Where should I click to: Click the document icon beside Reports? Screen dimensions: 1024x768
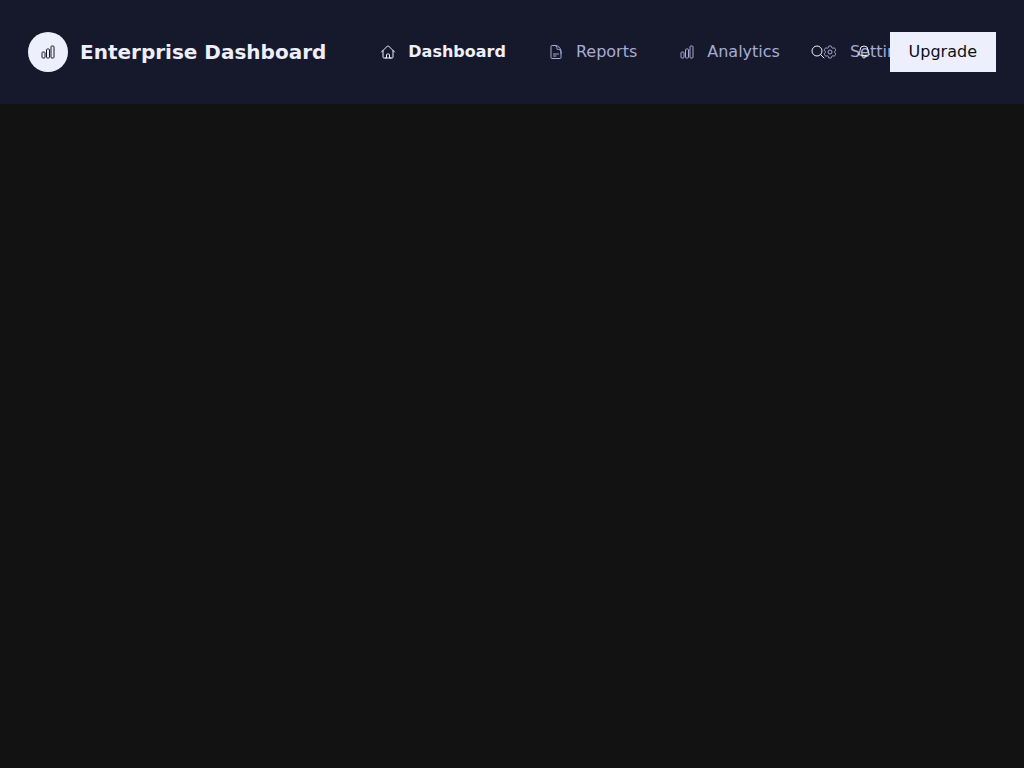[x=556, y=52]
